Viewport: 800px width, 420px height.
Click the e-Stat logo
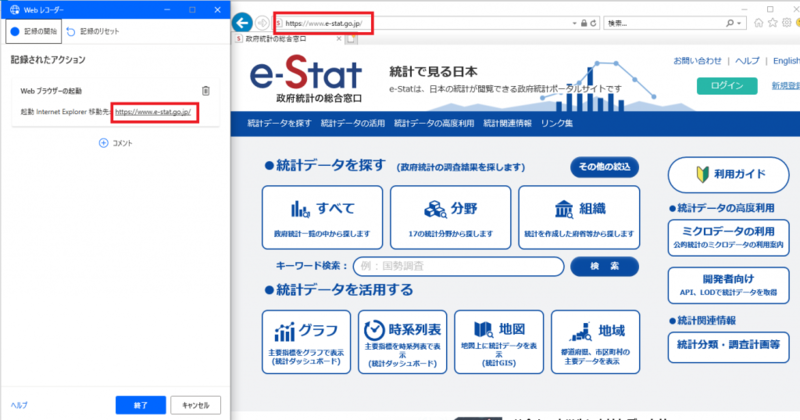coord(306,80)
